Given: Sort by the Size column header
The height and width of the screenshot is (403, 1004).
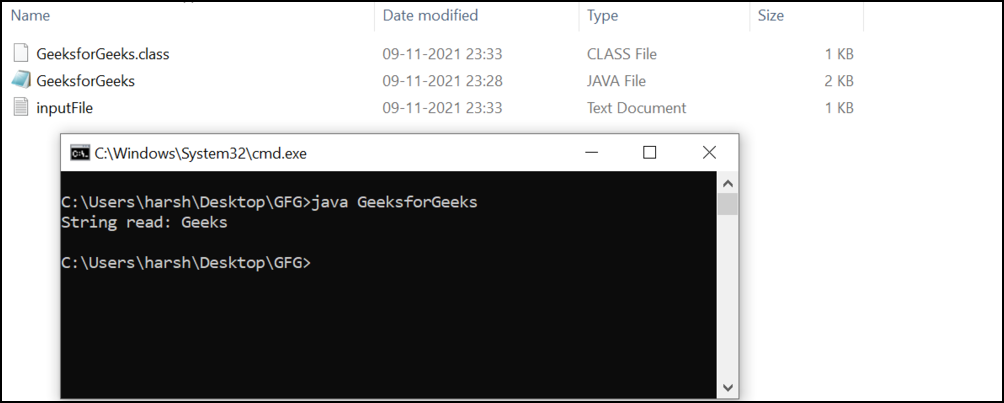Looking at the screenshot, I should 770,16.
